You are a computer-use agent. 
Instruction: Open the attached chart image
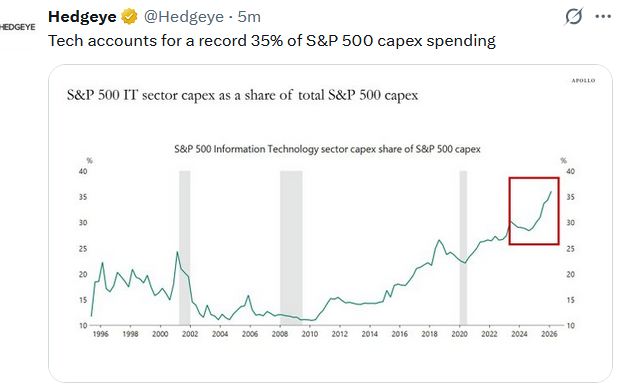[330, 224]
